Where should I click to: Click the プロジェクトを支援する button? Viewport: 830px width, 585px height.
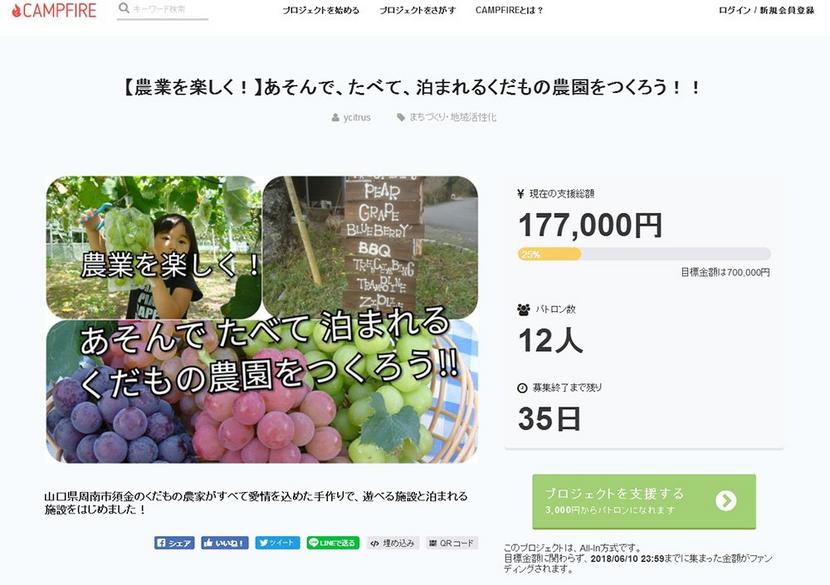(x=644, y=501)
